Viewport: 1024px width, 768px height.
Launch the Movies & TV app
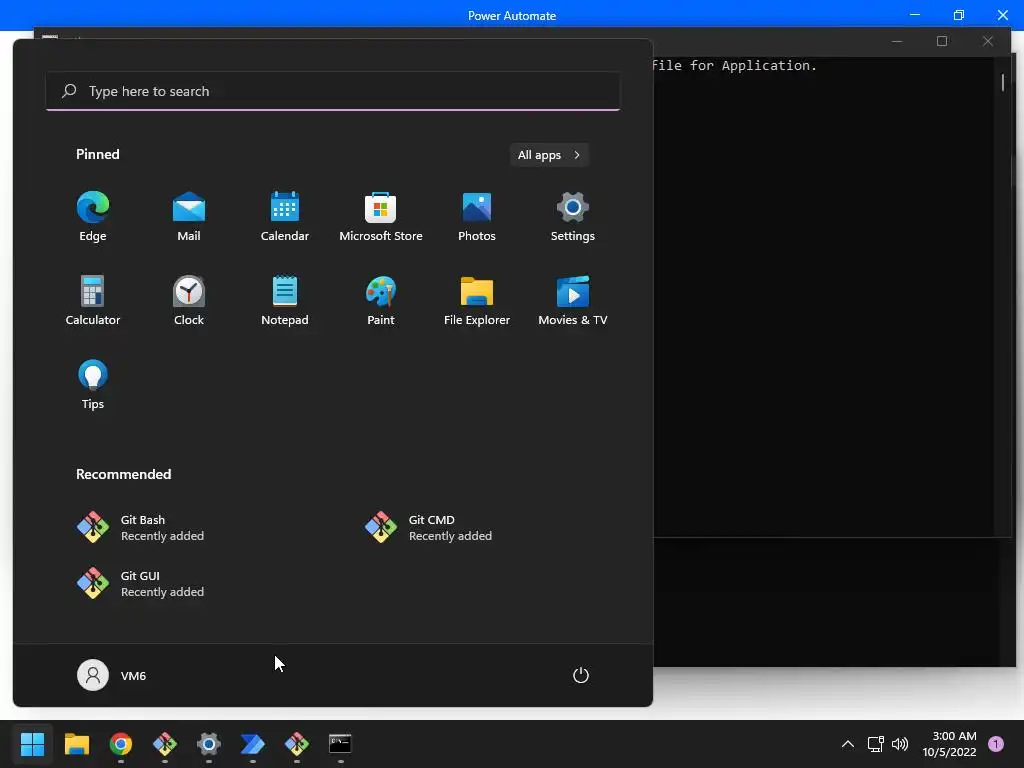[x=573, y=300]
